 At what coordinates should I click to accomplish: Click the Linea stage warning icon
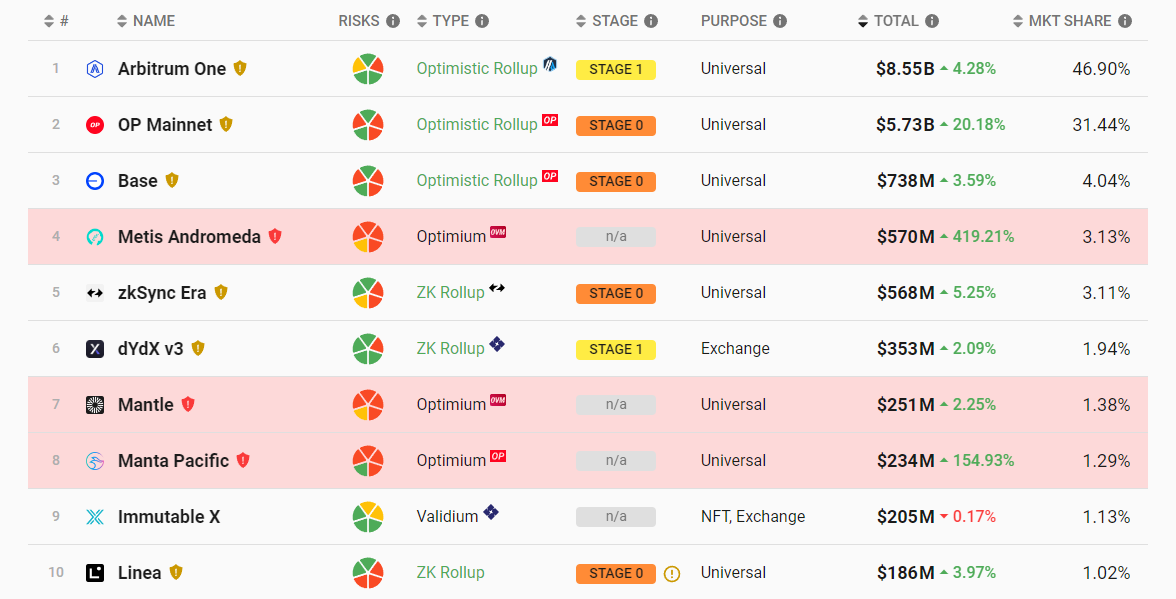pos(672,574)
